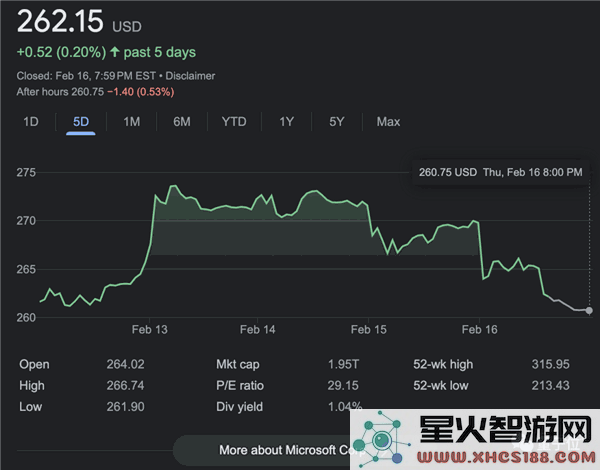Click the −1.40 (0.53%) after-hours change

[x=141, y=92]
